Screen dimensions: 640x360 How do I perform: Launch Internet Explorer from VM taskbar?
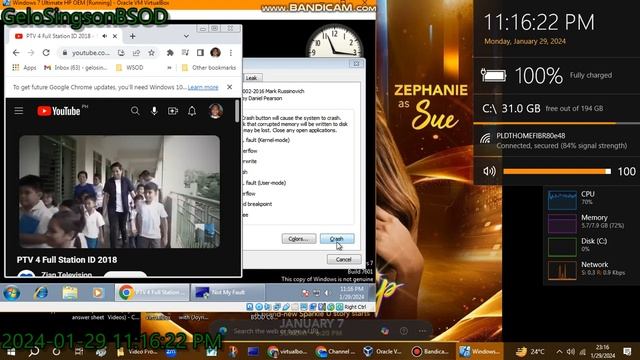[x=41, y=293]
